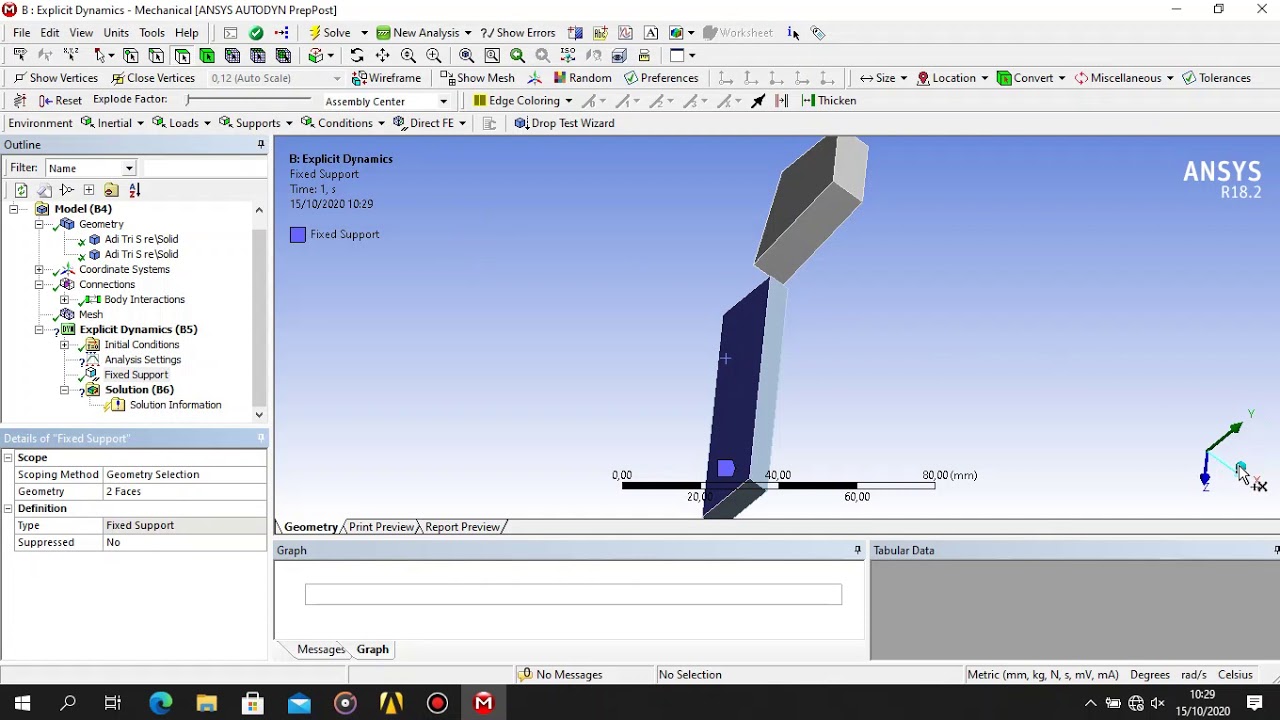Image resolution: width=1280 pixels, height=720 pixels.
Task: Open Microsoft Edge from the taskbar
Action: tap(160, 703)
